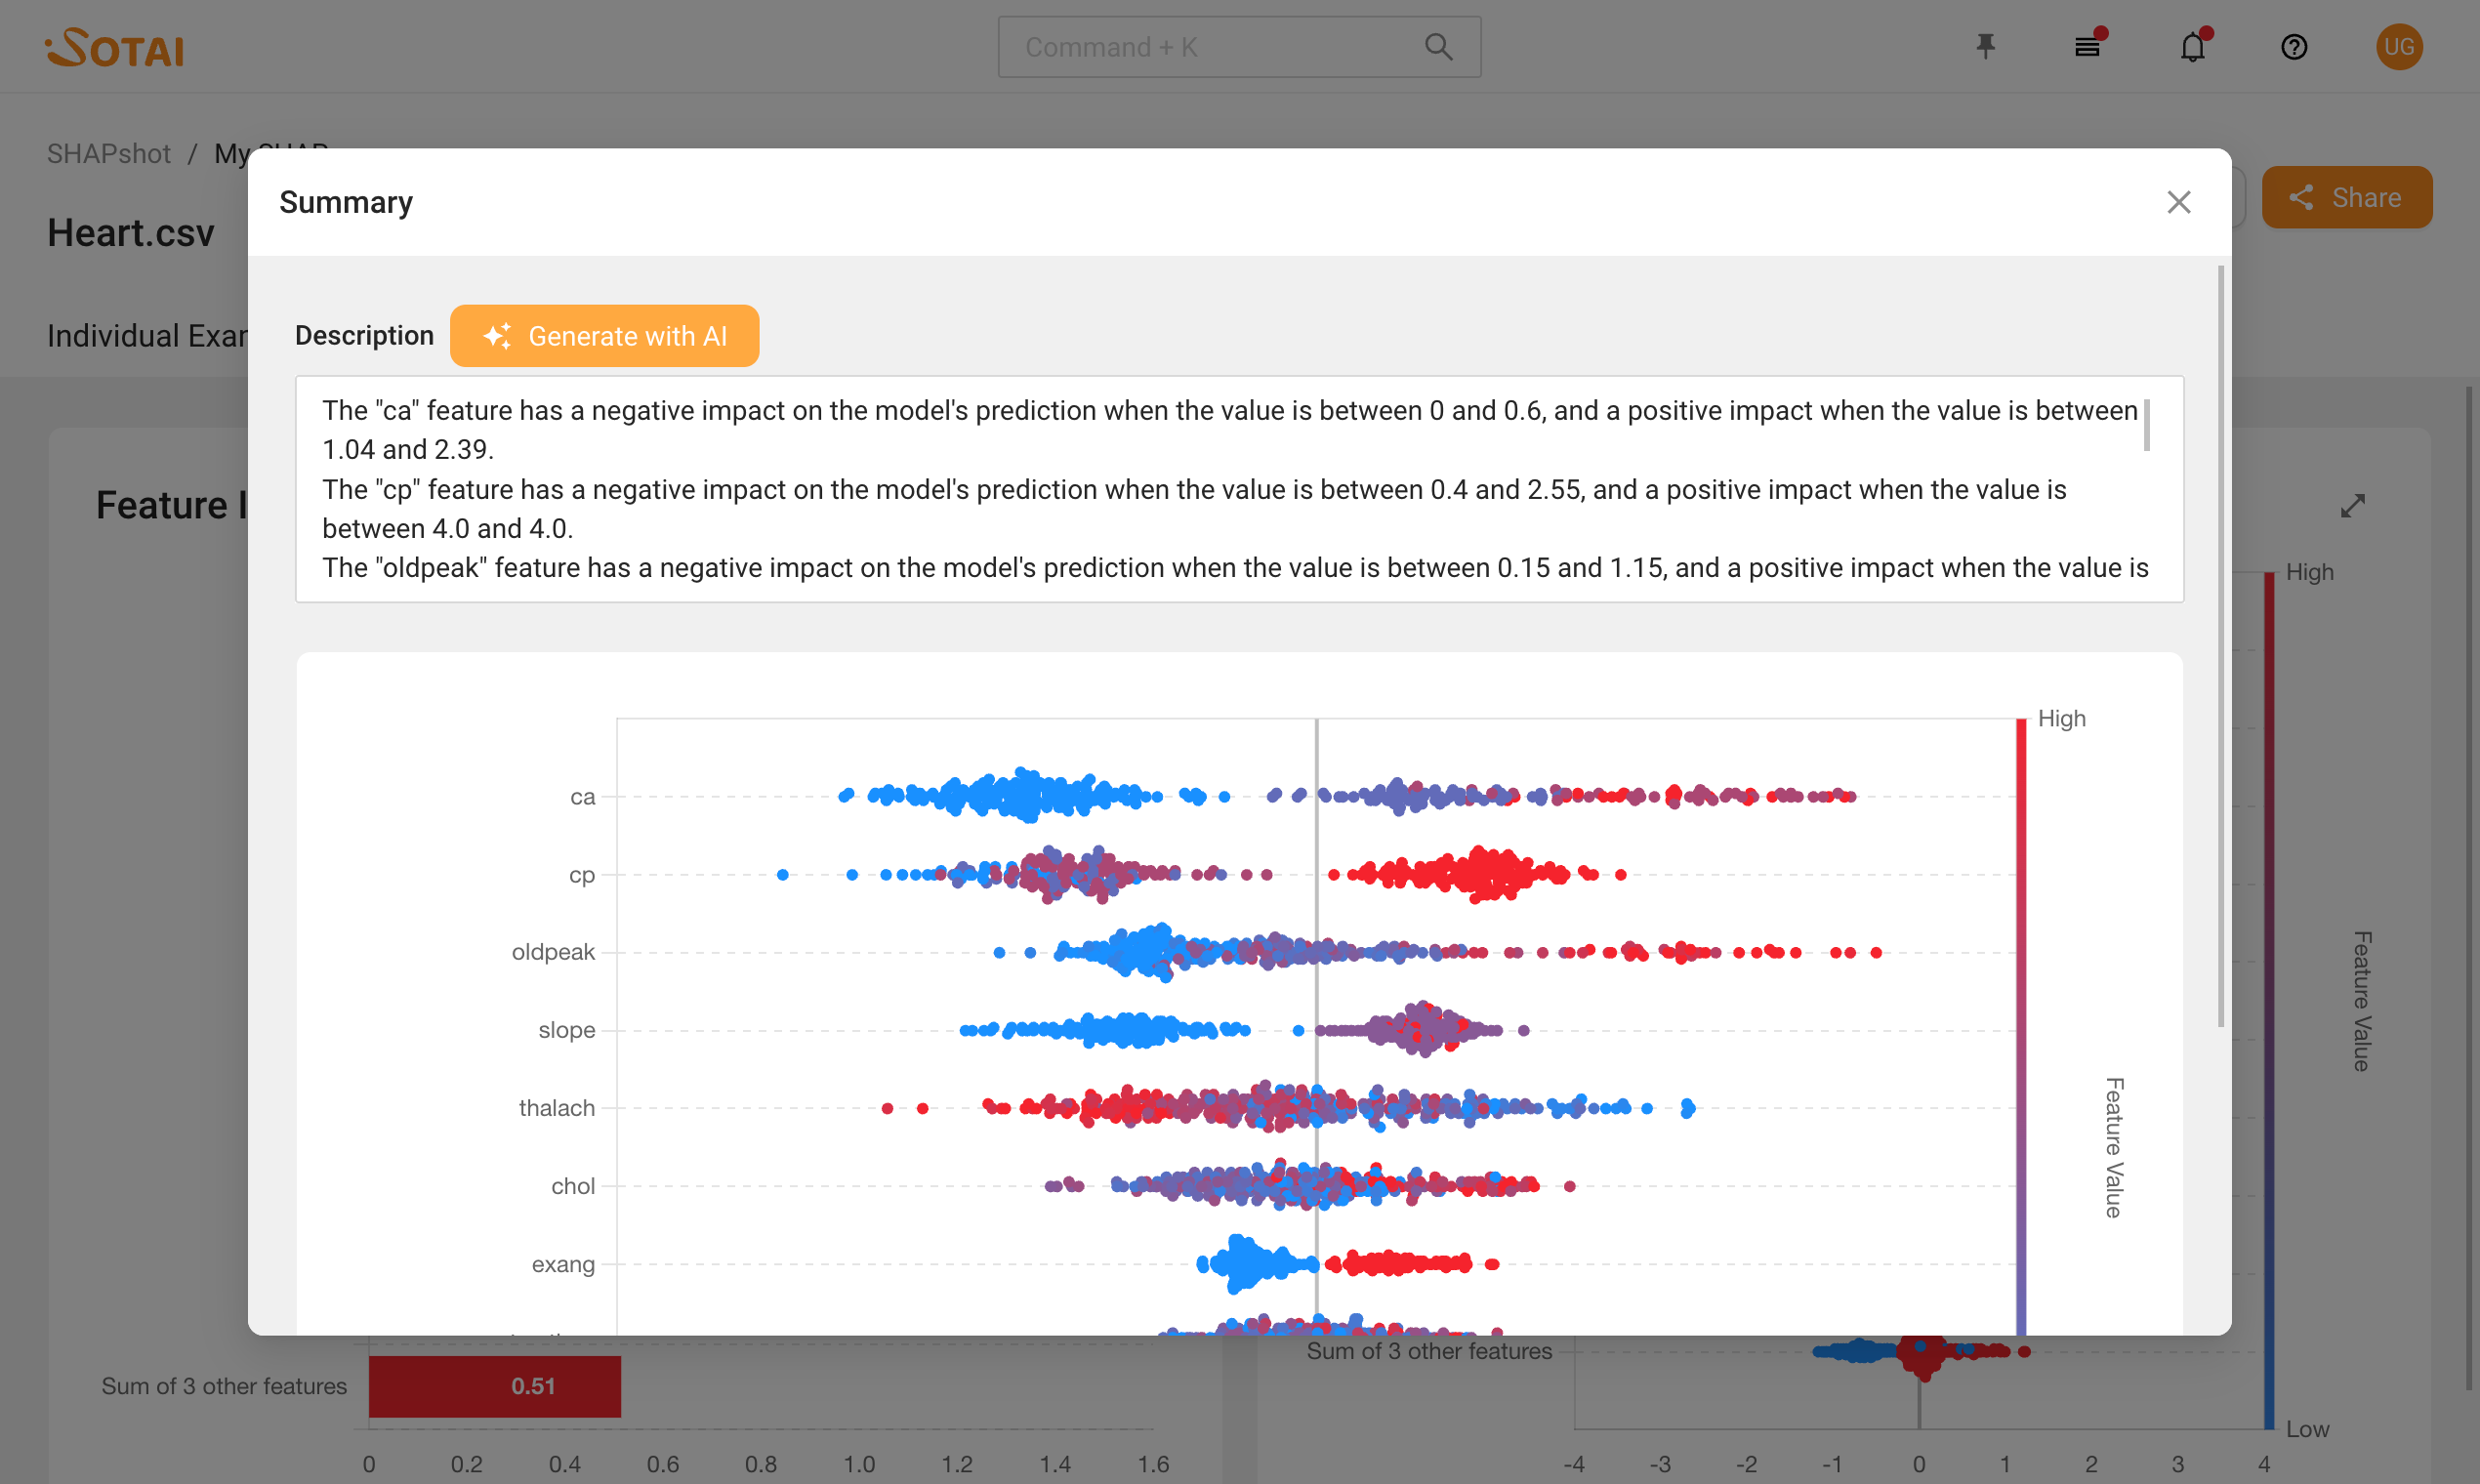Viewport: 2480px width, 1484px height.
Task: Open the help question mark icon
Action: [x=2294, y=46]
